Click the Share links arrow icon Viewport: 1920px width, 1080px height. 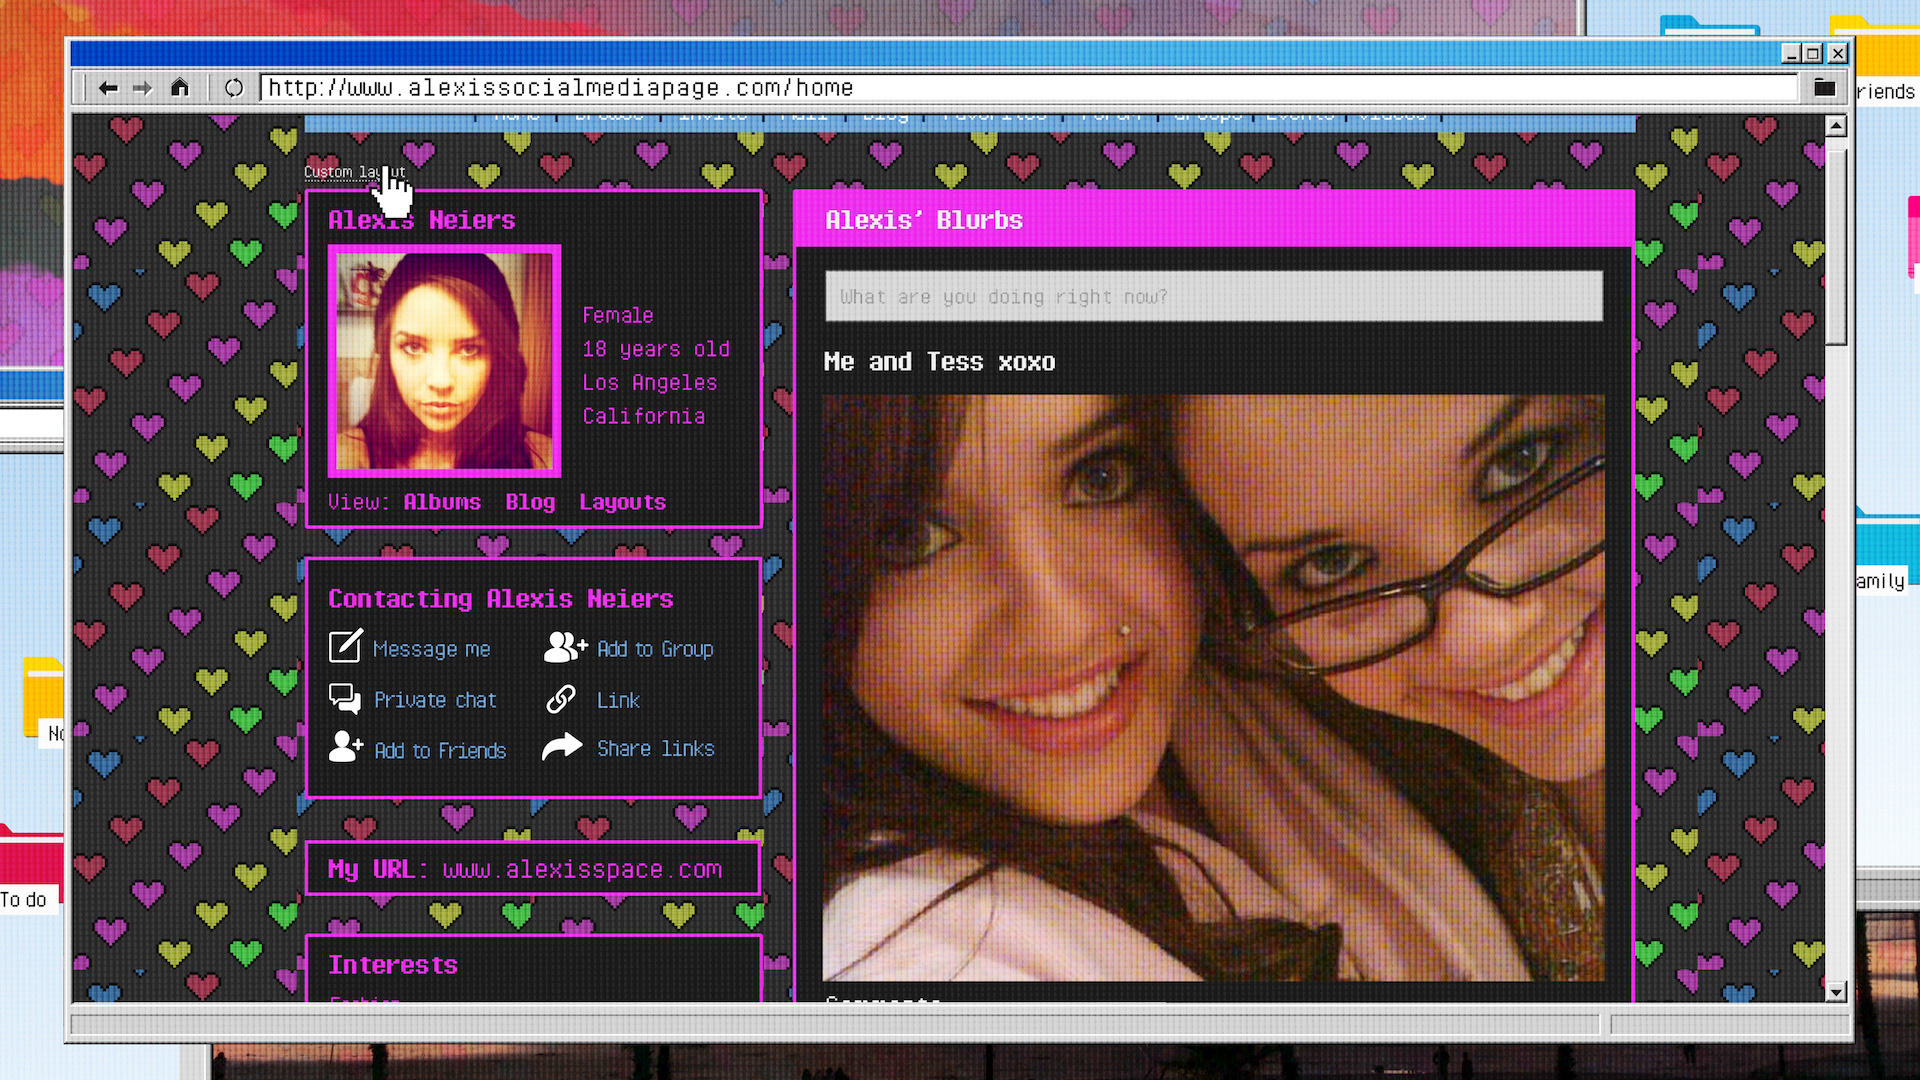562,747
